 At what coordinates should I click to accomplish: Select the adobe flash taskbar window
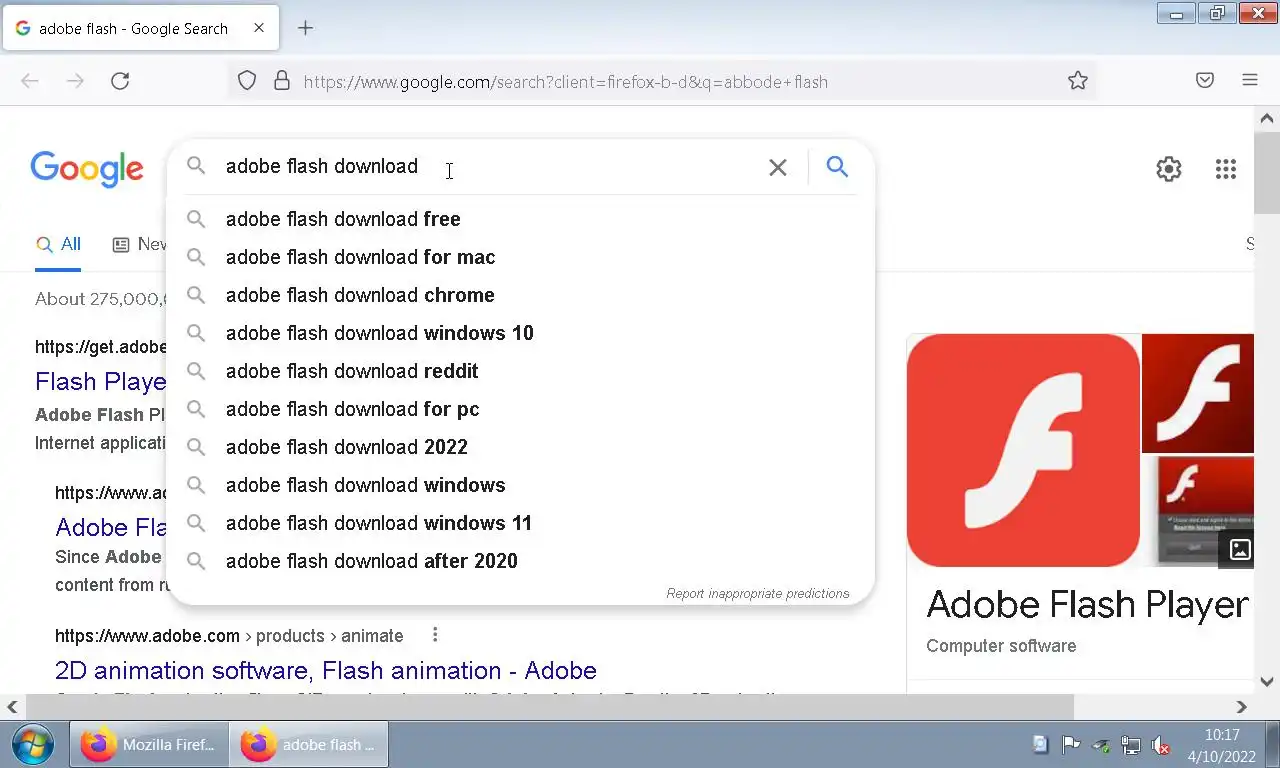point(309,745)
